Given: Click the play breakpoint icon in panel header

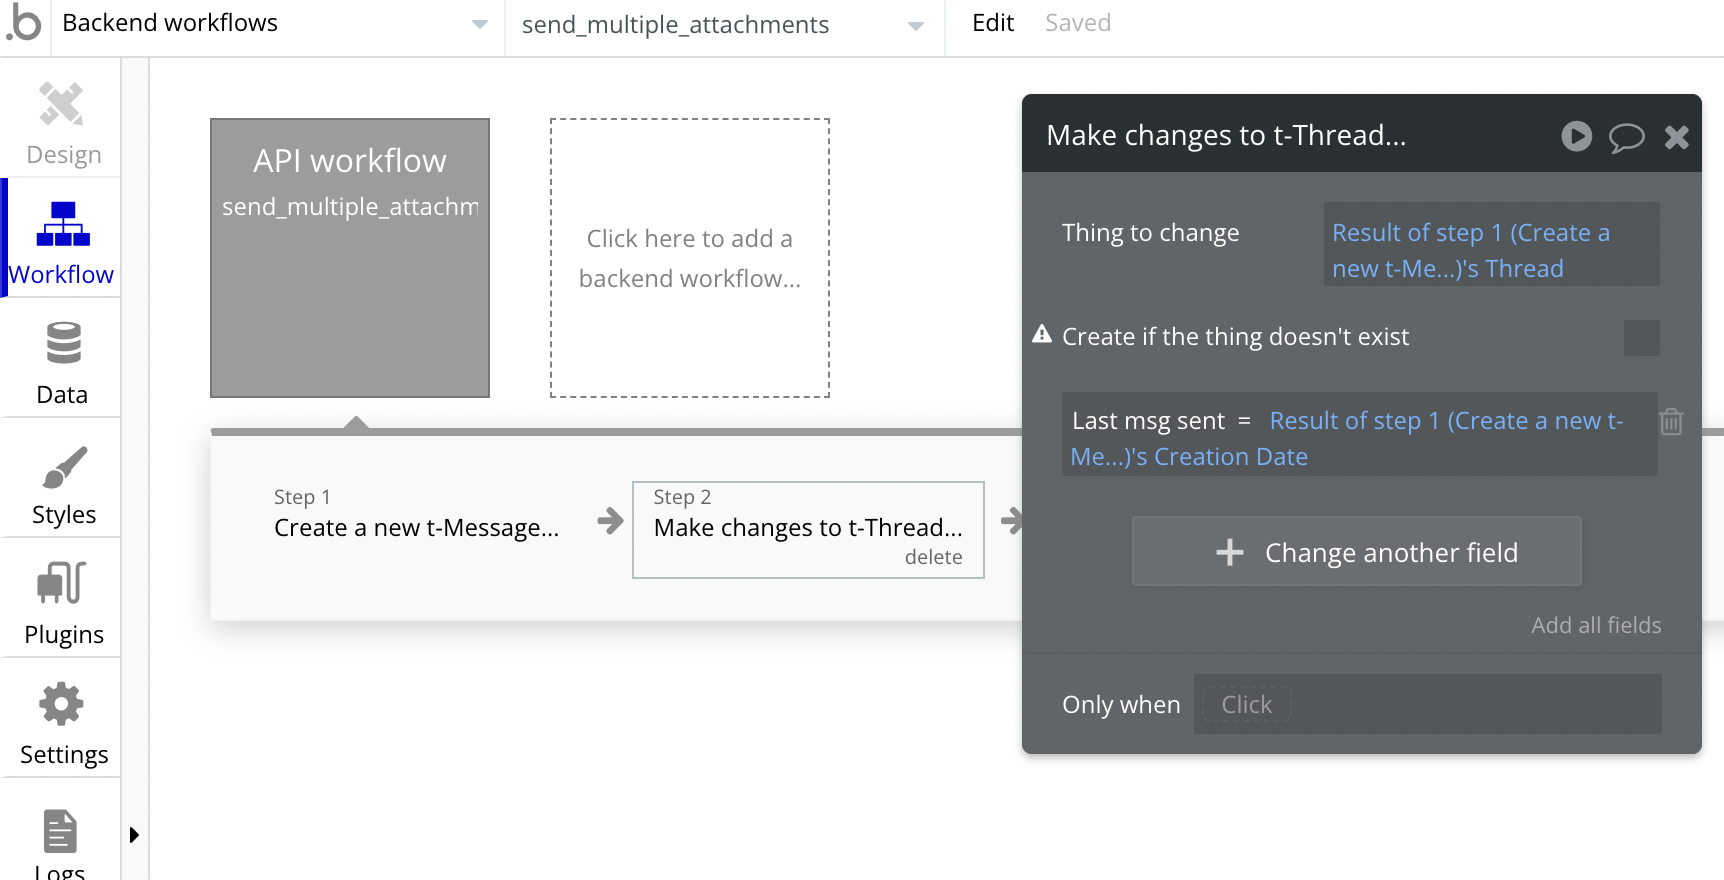Looking at the screenshot, I should click(x=1576, y=136).
